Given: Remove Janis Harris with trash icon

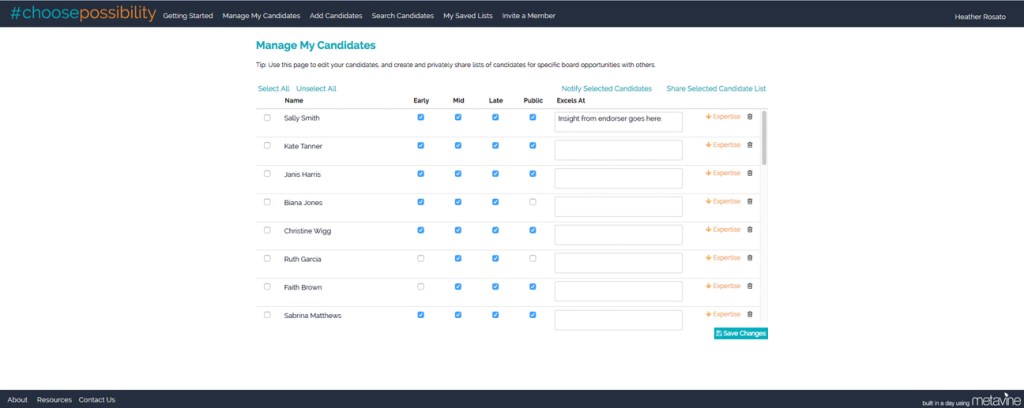Looking at the screenshot, I should point(750,173).
